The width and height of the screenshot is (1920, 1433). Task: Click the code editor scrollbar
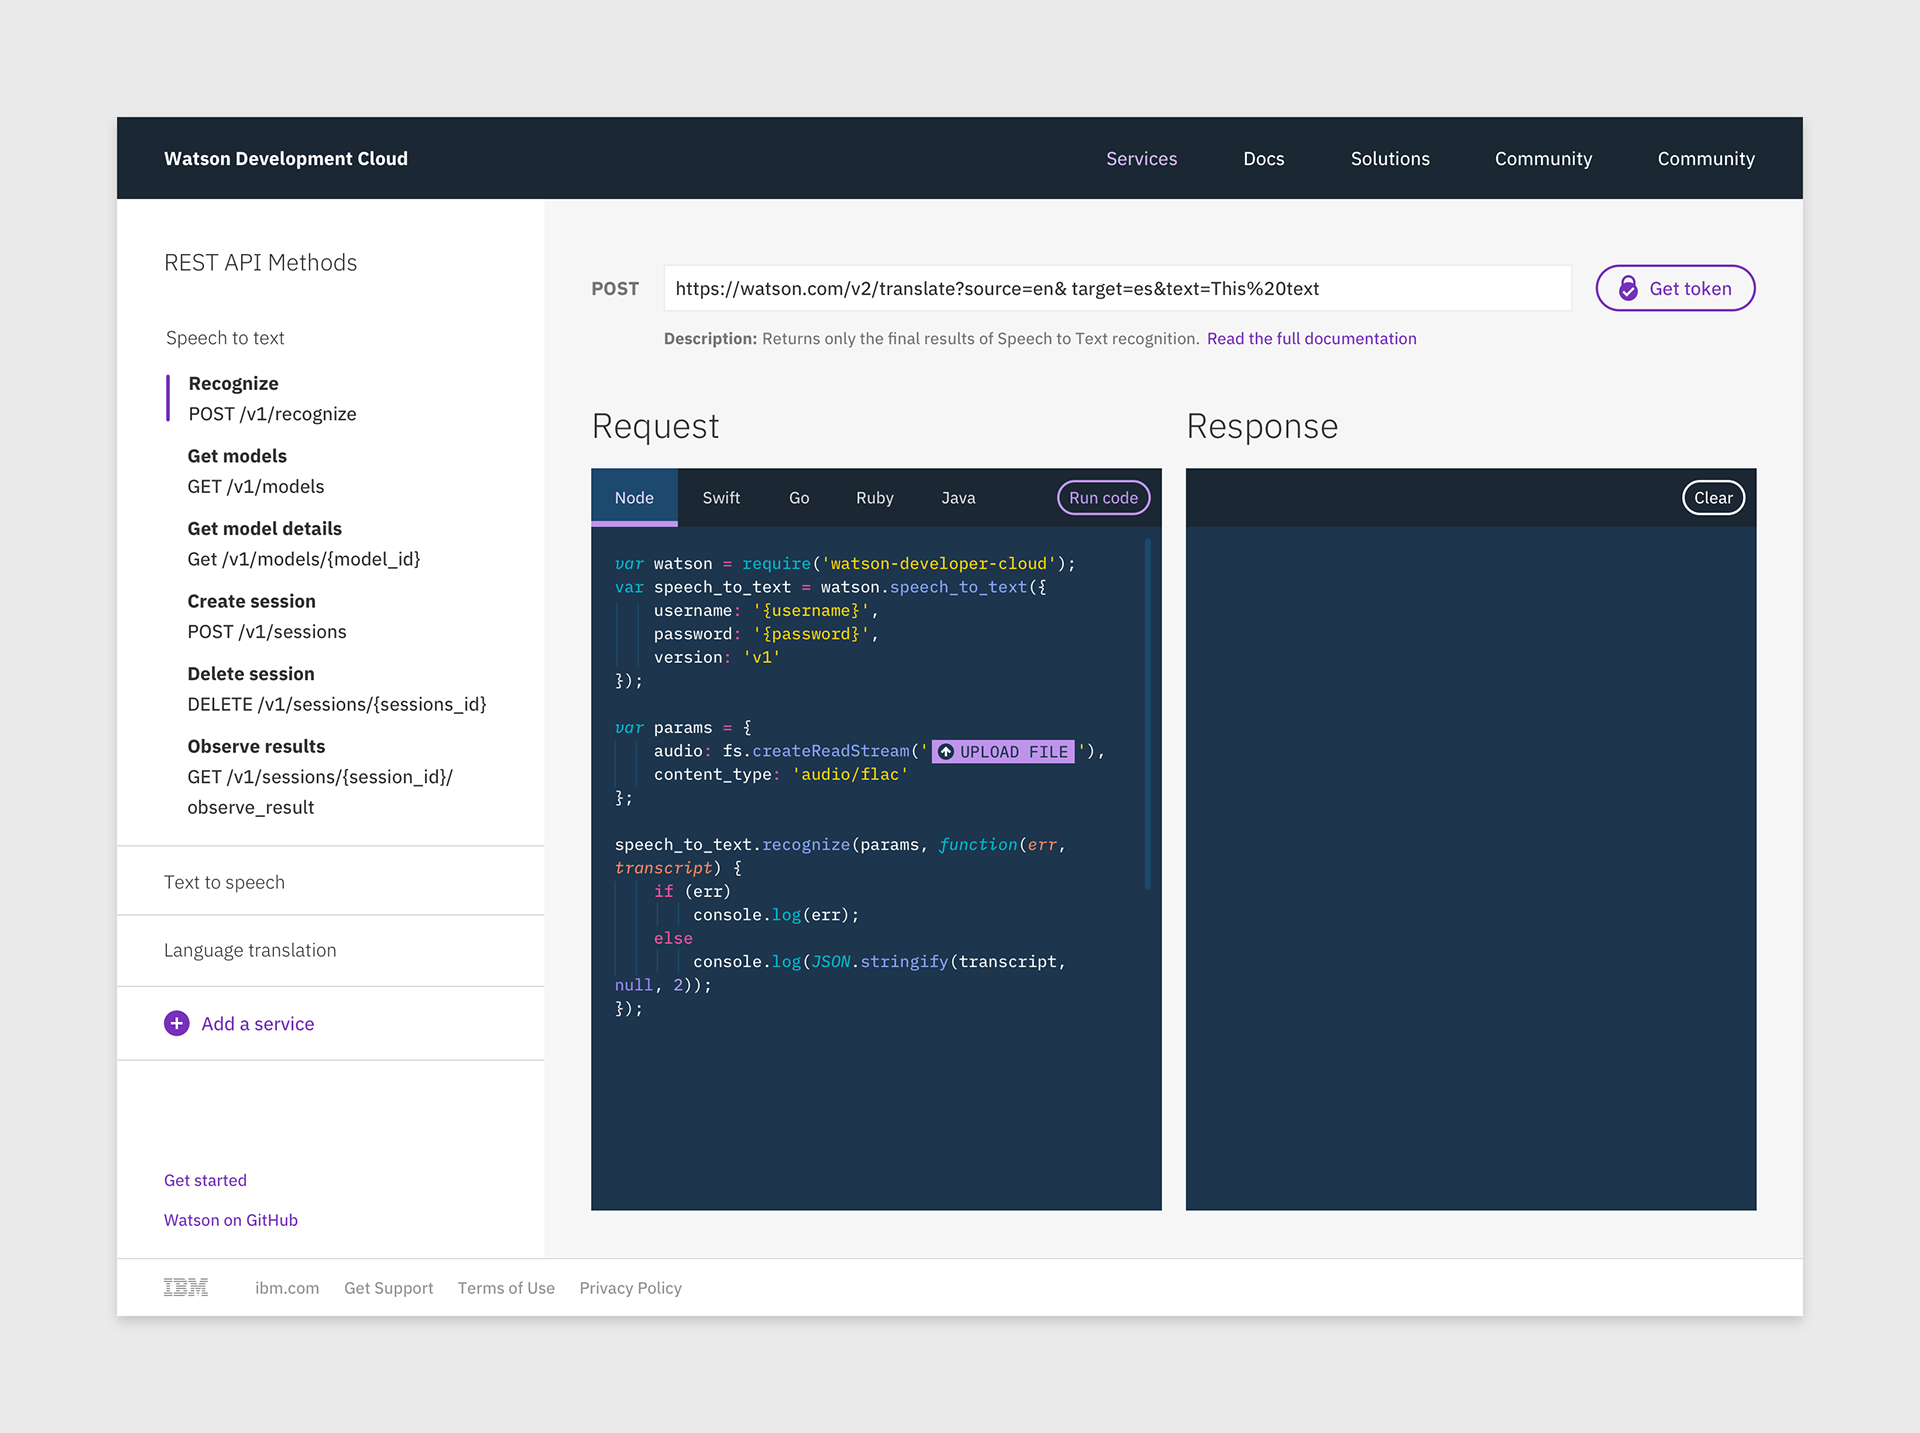point(1147,713)
